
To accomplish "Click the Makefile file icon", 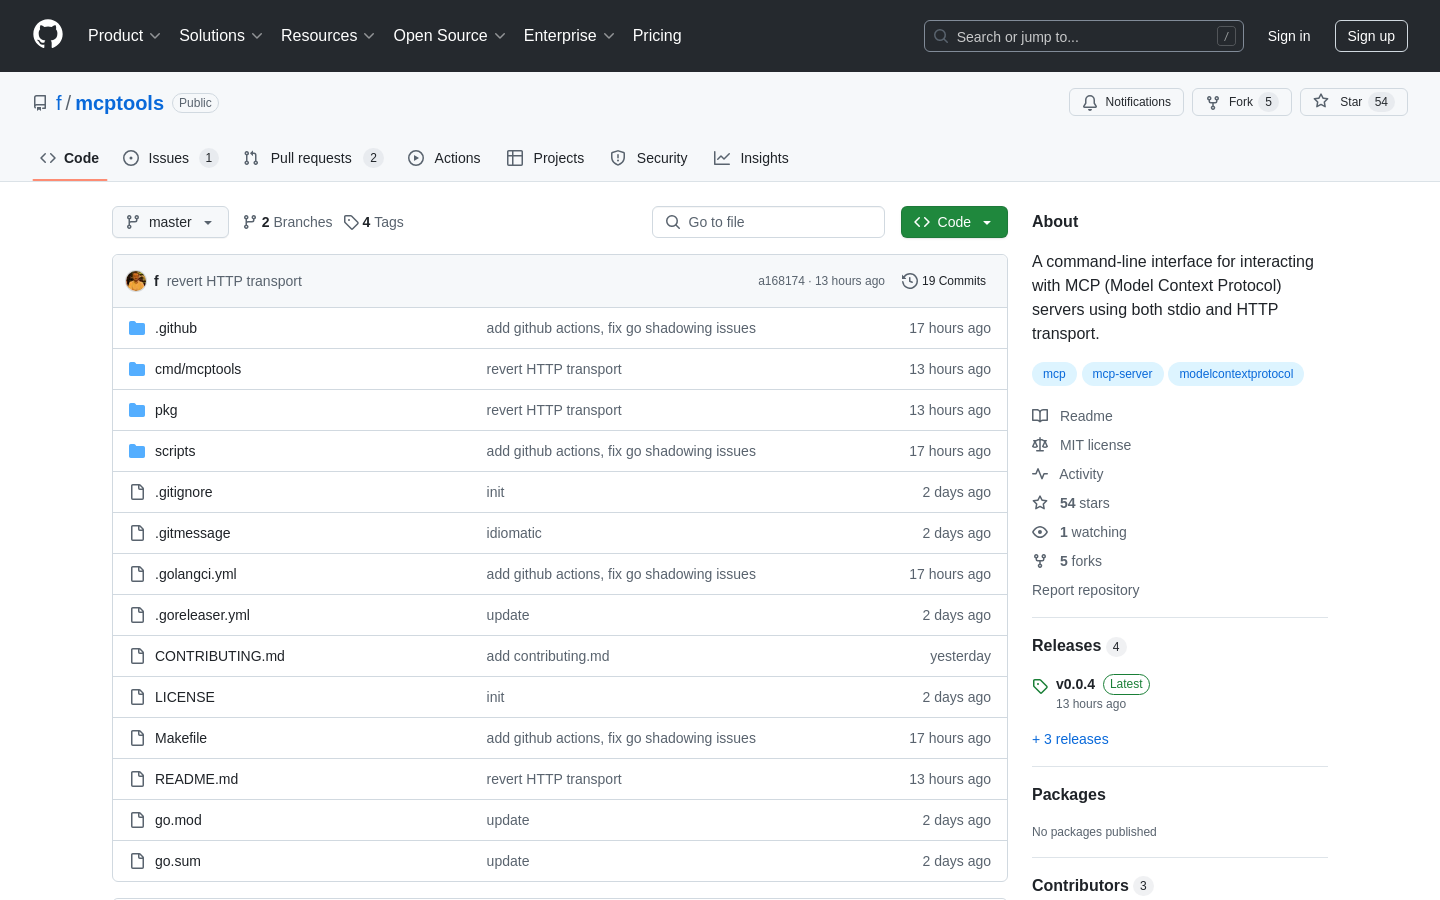I will (137, 738).
